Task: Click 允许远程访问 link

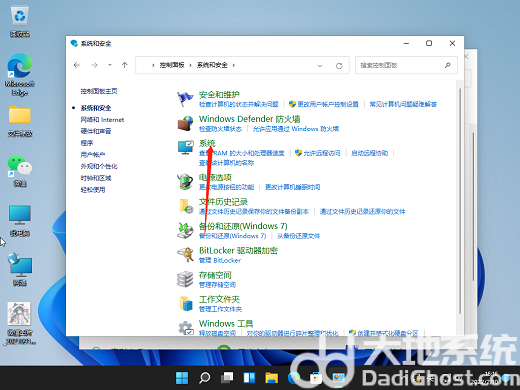Action: click(x=322, y=153)
